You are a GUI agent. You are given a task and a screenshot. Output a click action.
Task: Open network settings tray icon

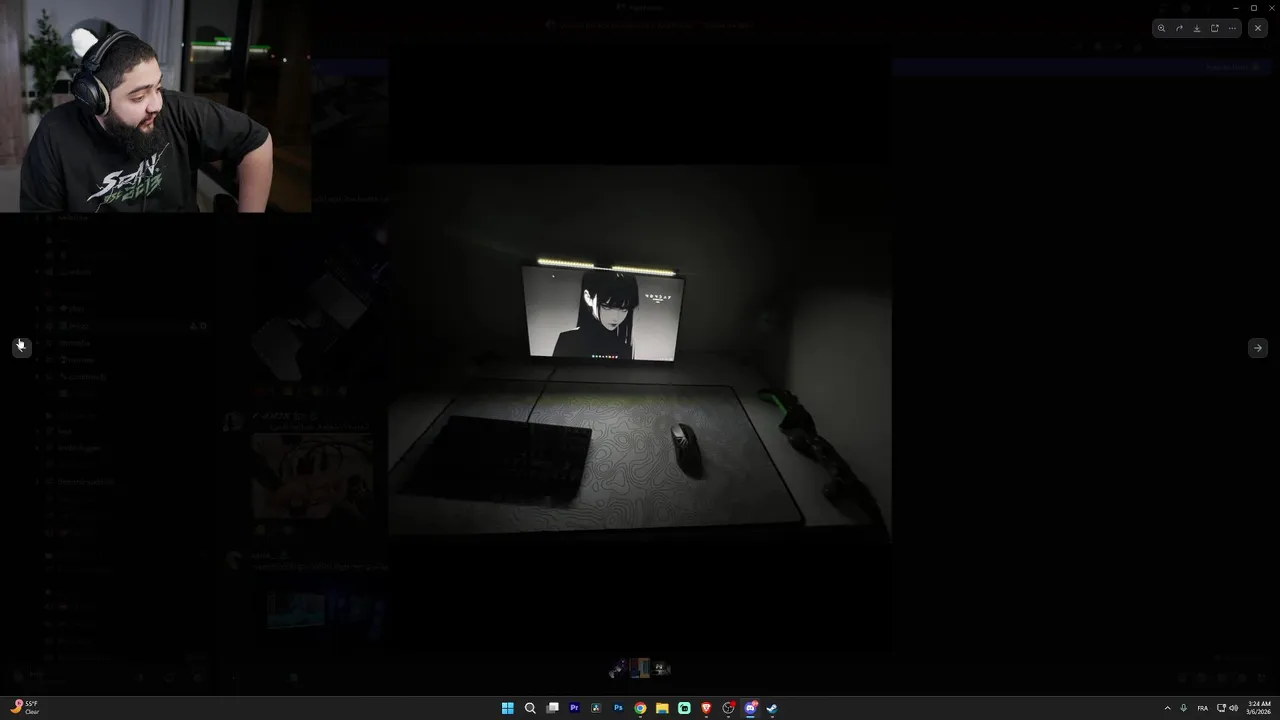1221,708
